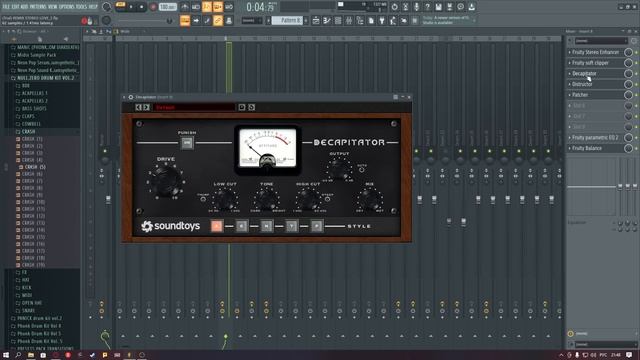Toggle the Distructor slot enable knob
Screen dimensions: 640x360
pos(628,84)
